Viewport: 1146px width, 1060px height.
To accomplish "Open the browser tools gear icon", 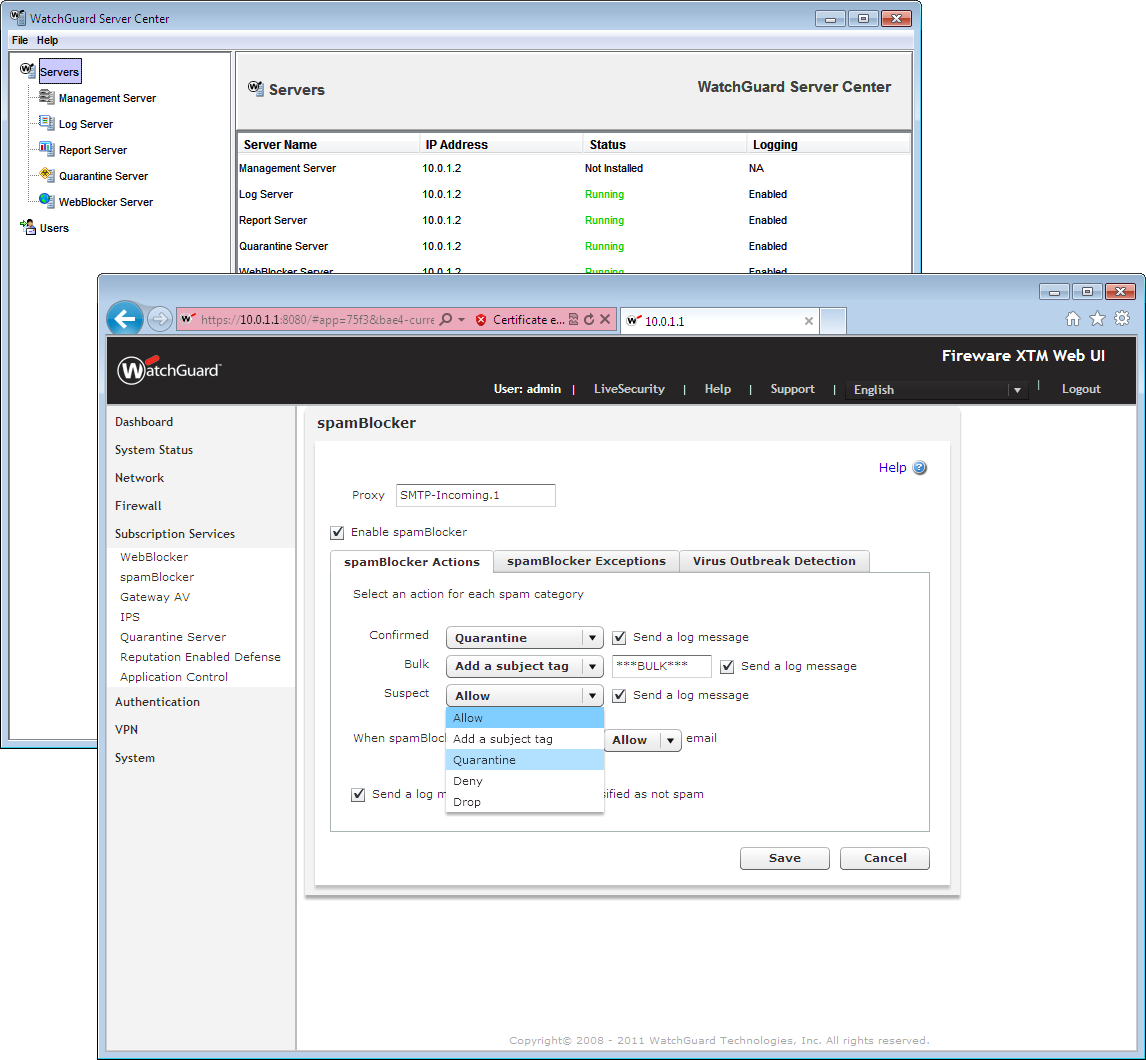I will click(x=1122, y=319).
